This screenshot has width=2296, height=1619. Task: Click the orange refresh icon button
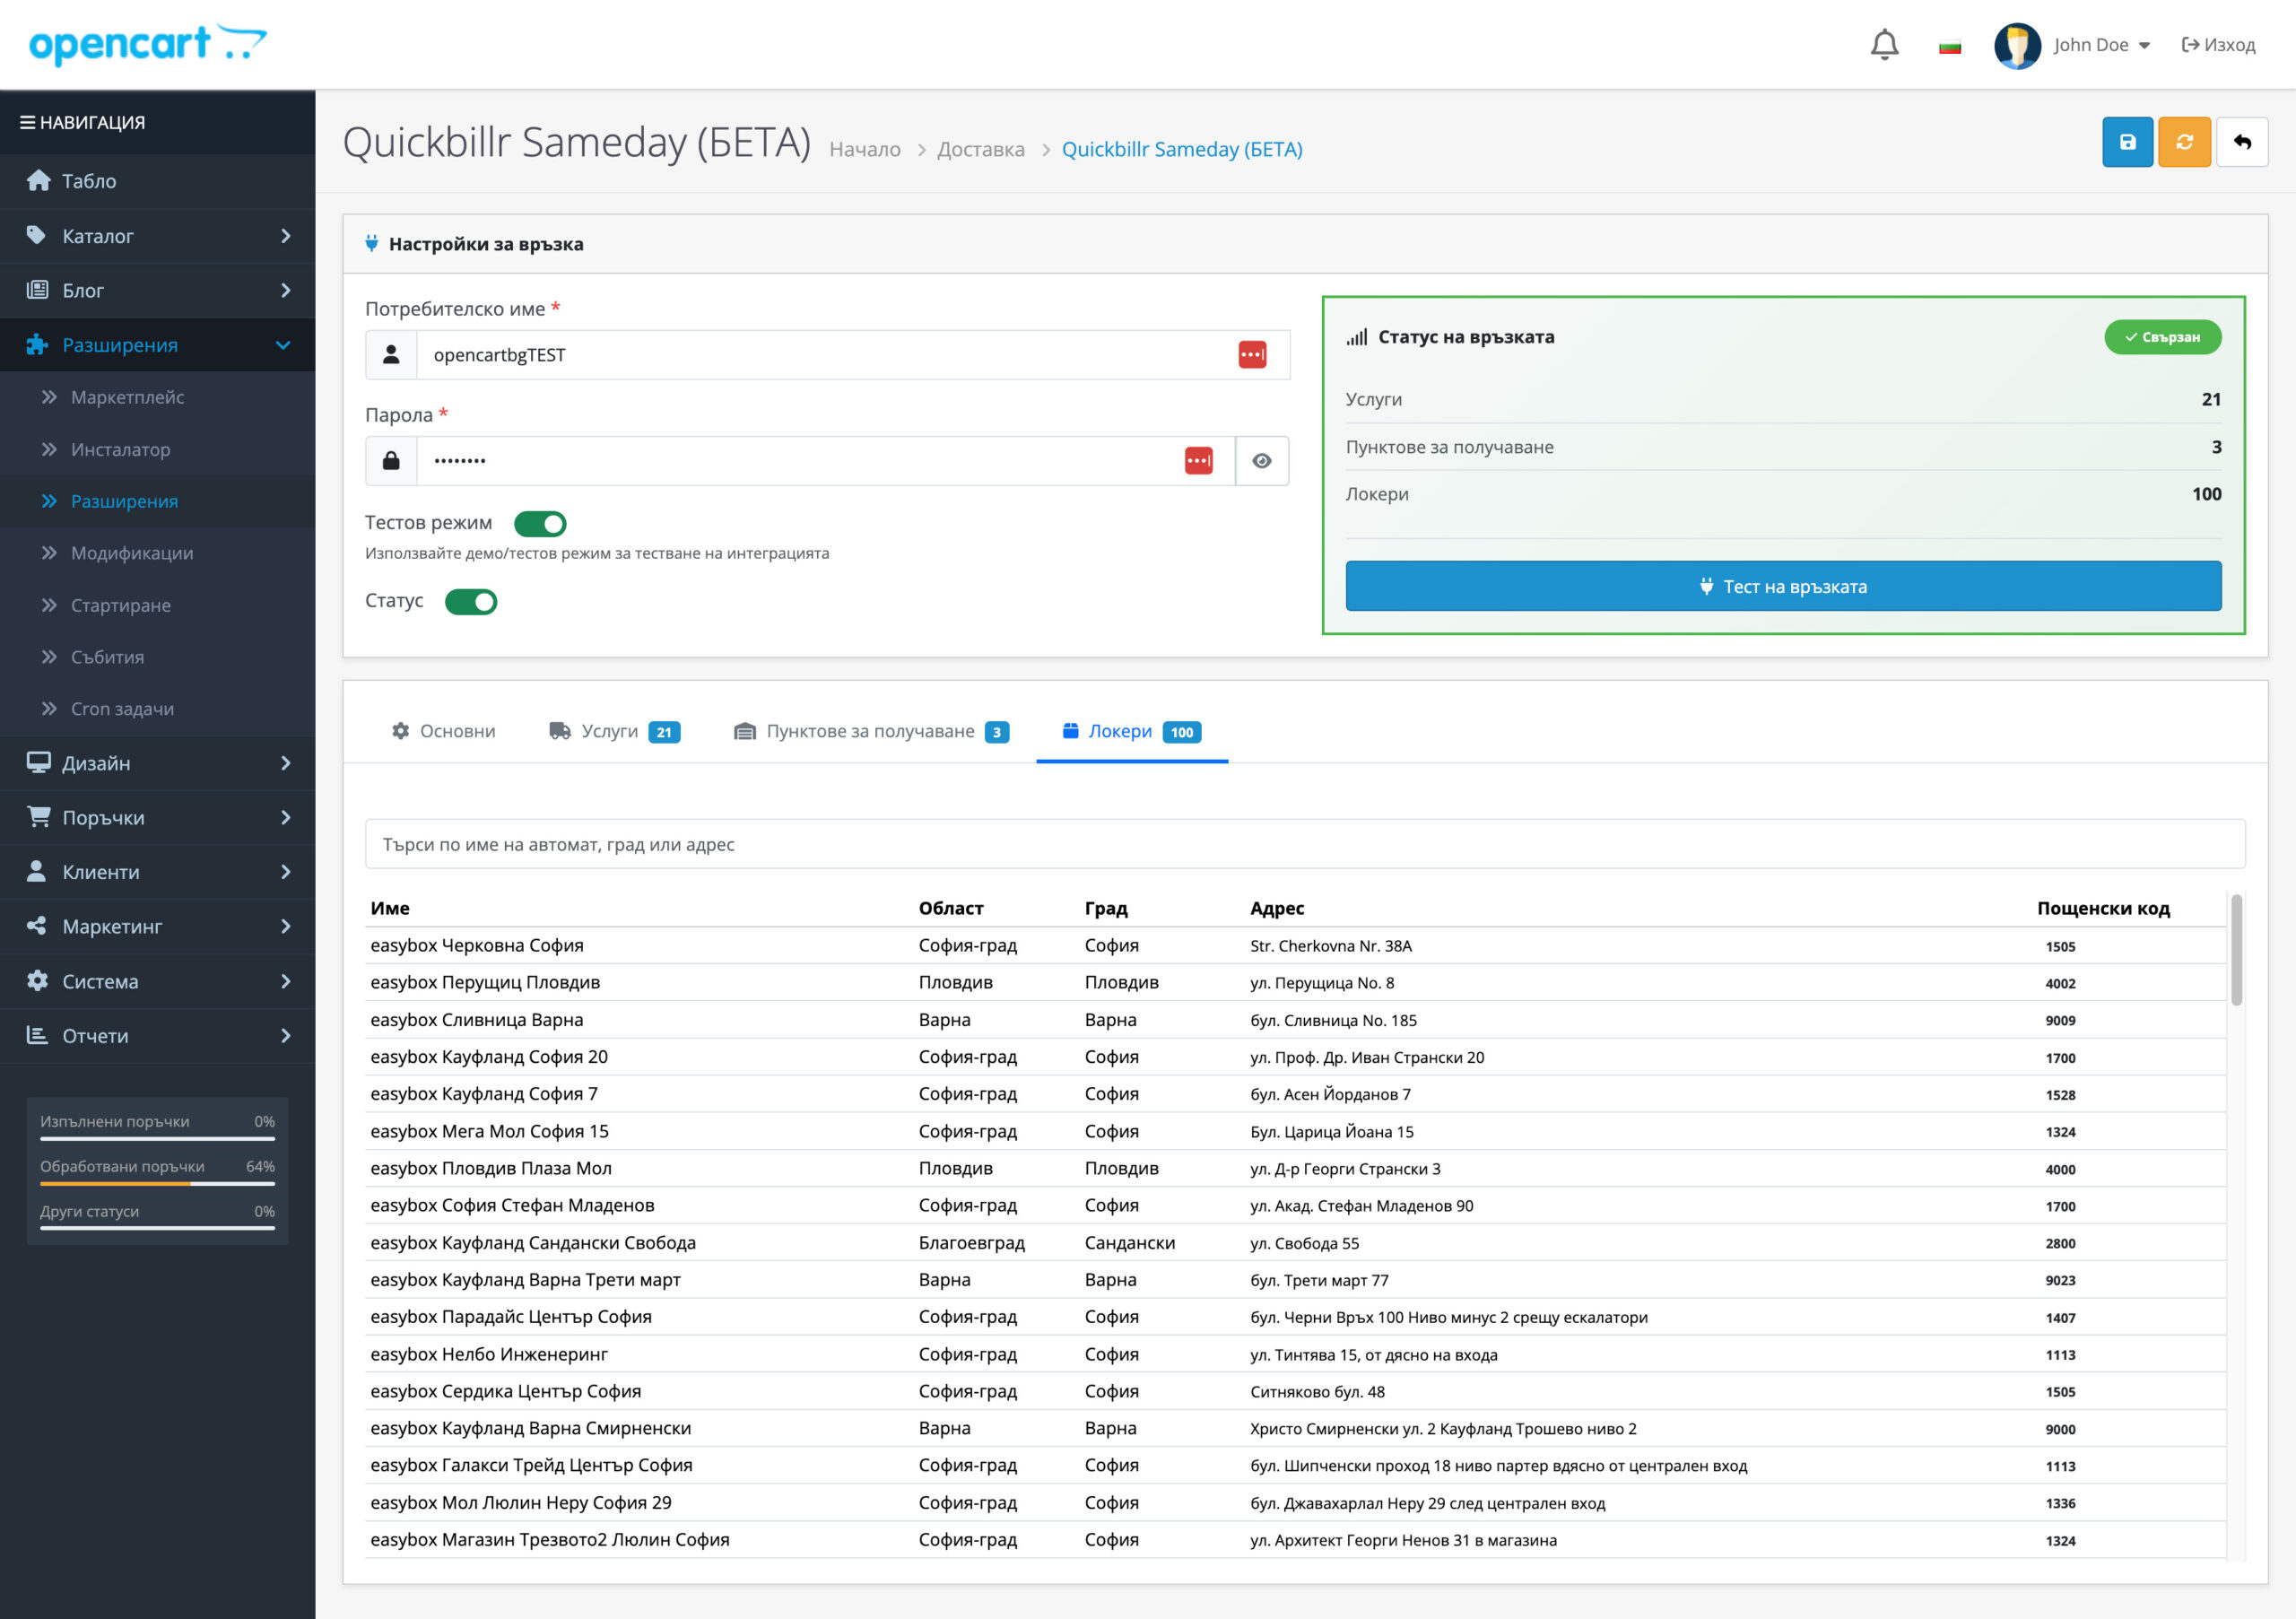click(x=2184, y=142)
